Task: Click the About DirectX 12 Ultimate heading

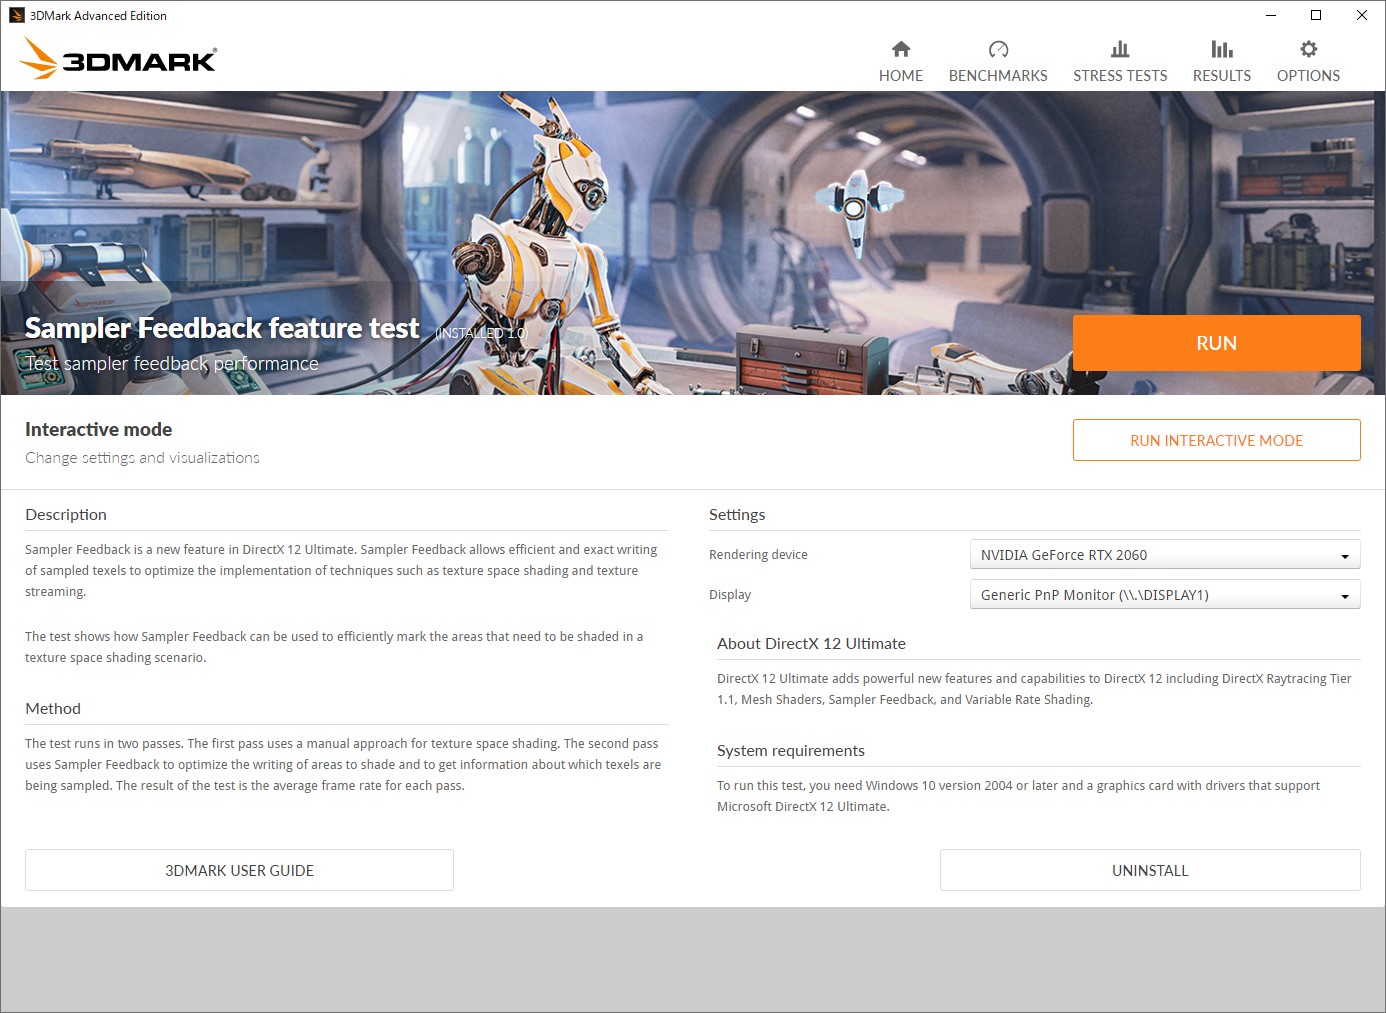Action: 811,644
